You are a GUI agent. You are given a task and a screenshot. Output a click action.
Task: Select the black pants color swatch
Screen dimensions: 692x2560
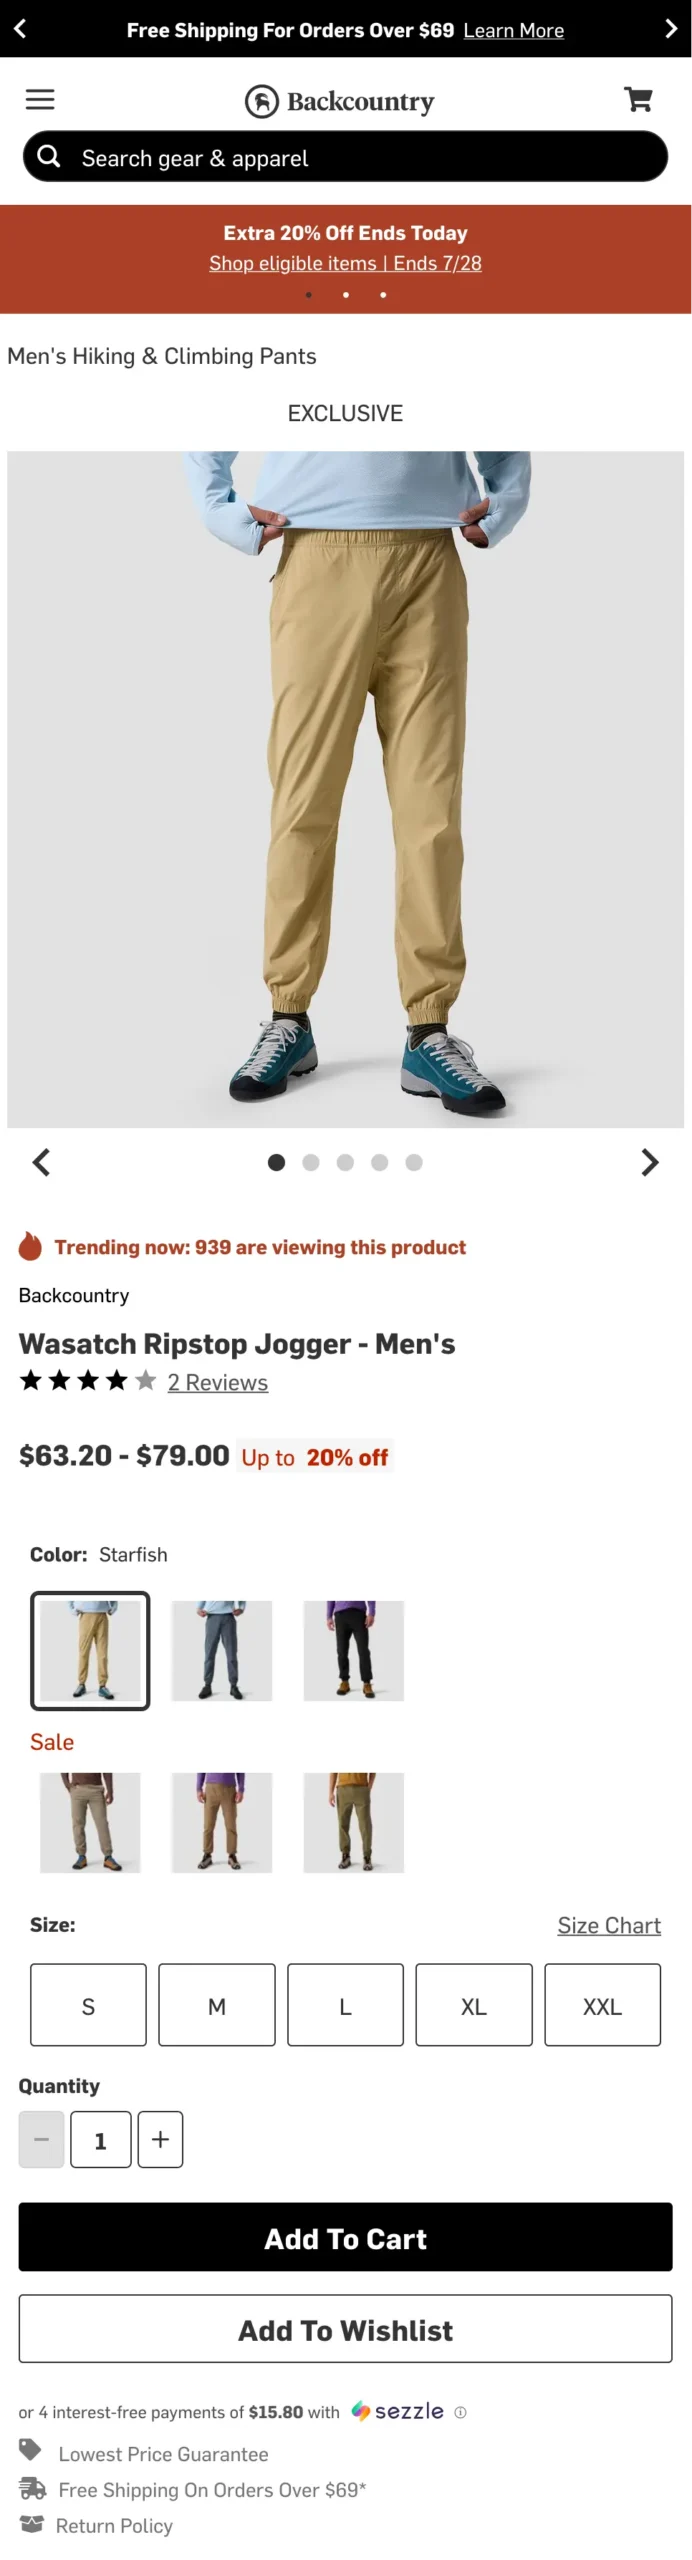pos(353,1650)
